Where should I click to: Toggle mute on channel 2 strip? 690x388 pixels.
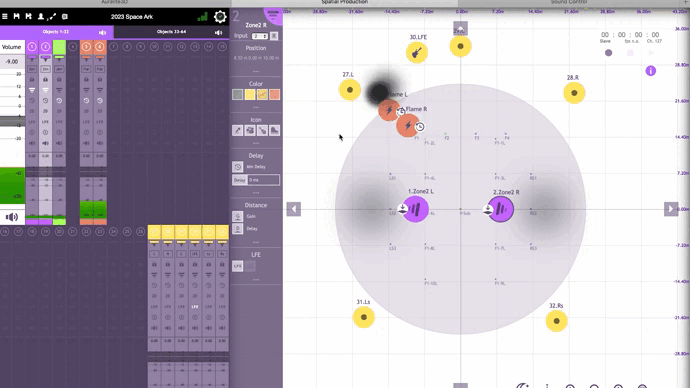(45, 143)
